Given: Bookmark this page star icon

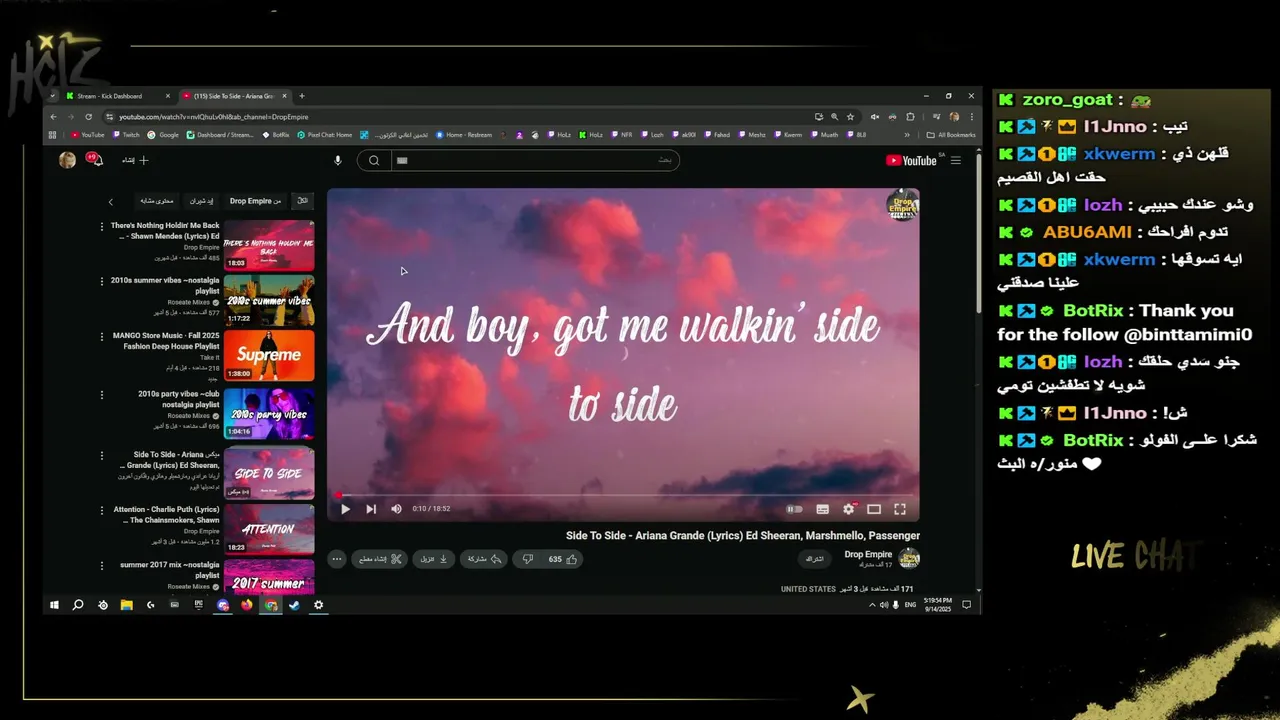Looking at the screenshot, I should [850, 116].
